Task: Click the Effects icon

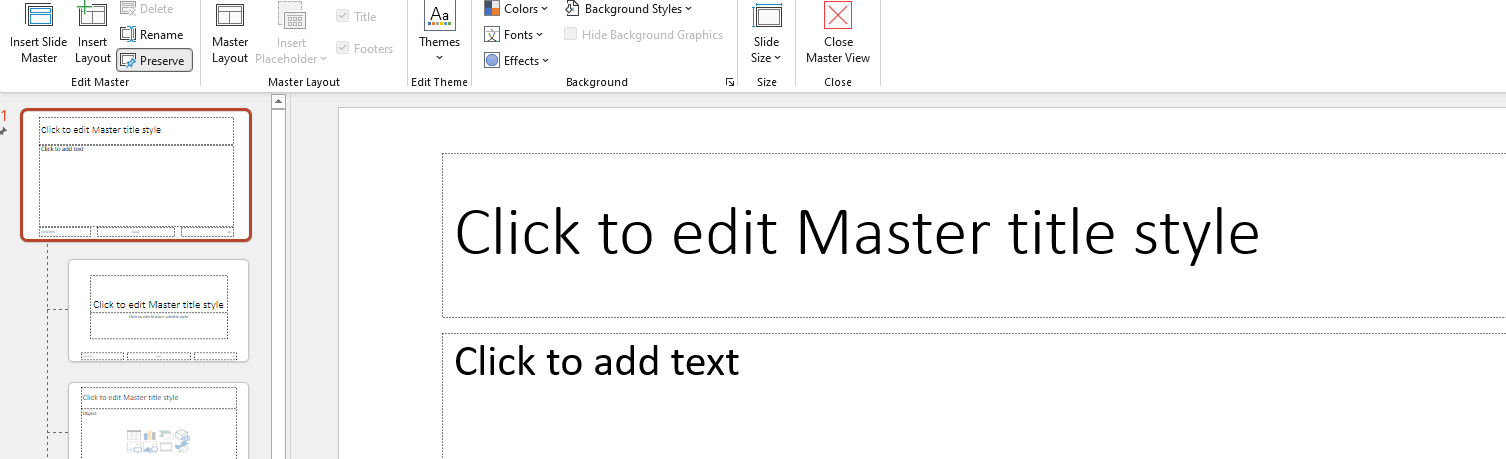Action: (x=492, y=61)
